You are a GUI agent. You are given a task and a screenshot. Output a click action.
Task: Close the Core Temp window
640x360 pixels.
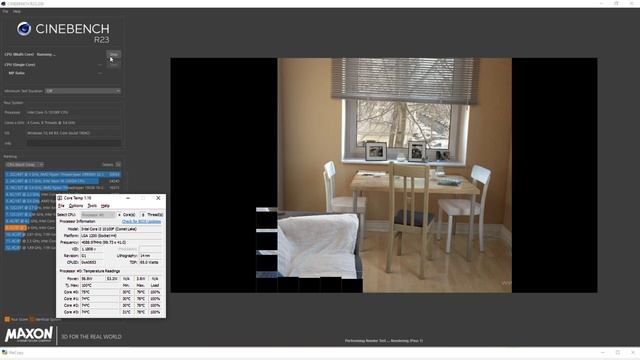[x=158, y=198]
